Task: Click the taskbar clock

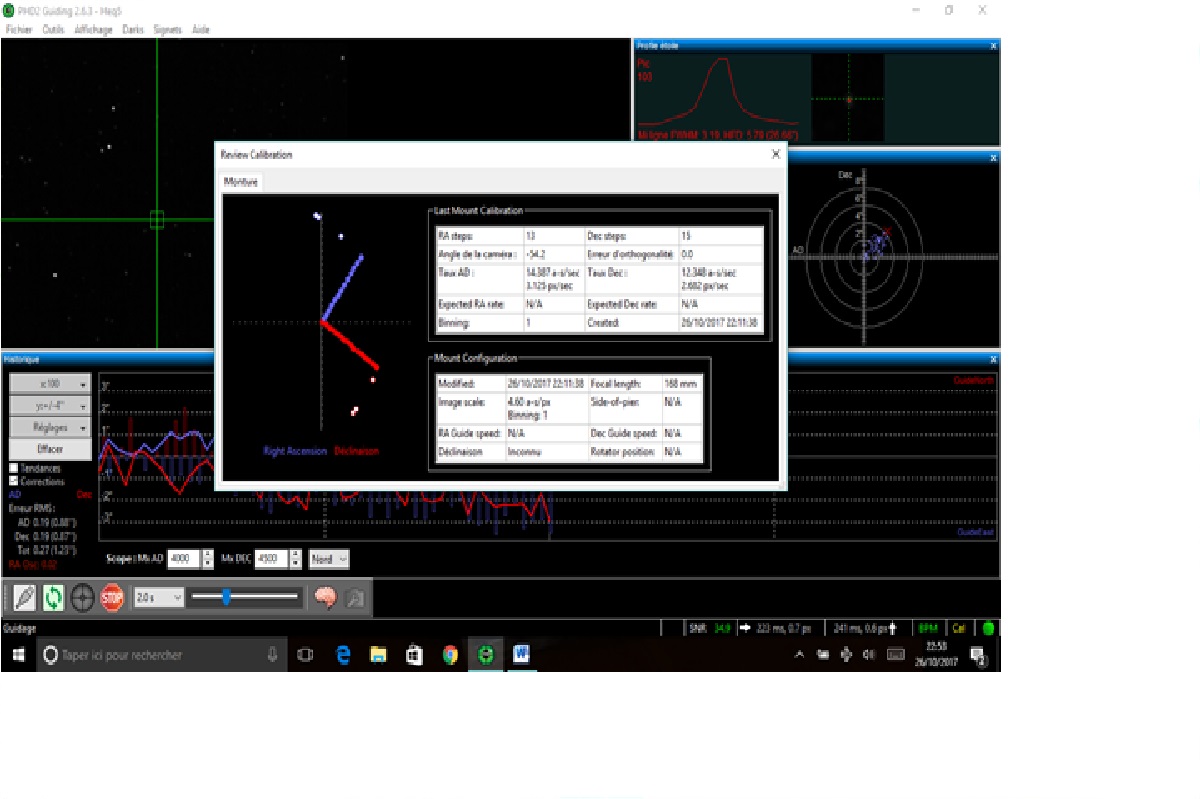Action: [936, 655]
